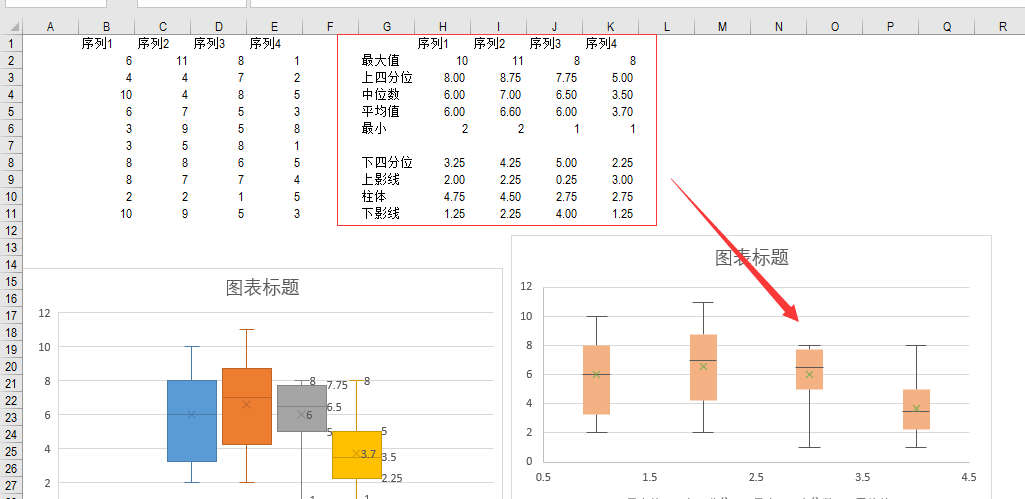1025x499 pixels.
Task: Select right chart box at x position 4
Action: point(916,409)
